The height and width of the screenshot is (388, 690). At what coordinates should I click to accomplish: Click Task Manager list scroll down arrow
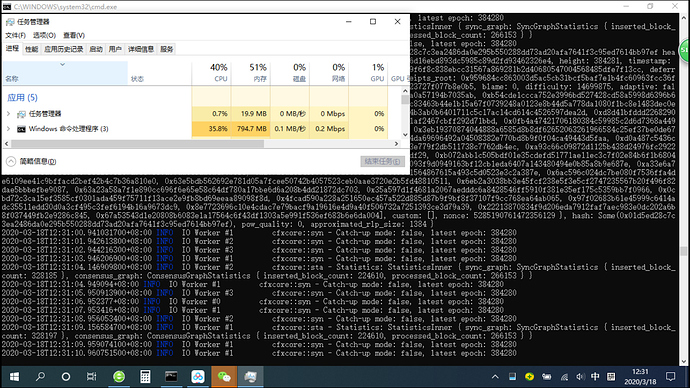point(405,135)
